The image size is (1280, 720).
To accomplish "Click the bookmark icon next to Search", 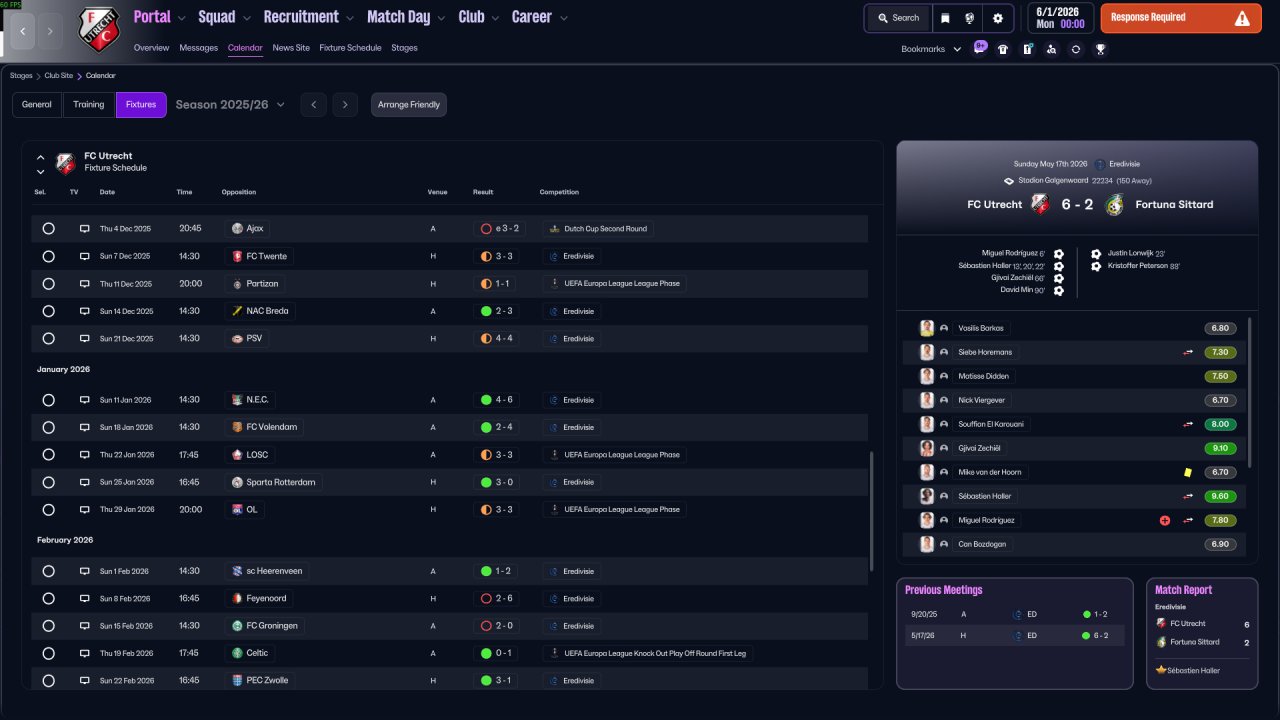I will tap(945, 18).
